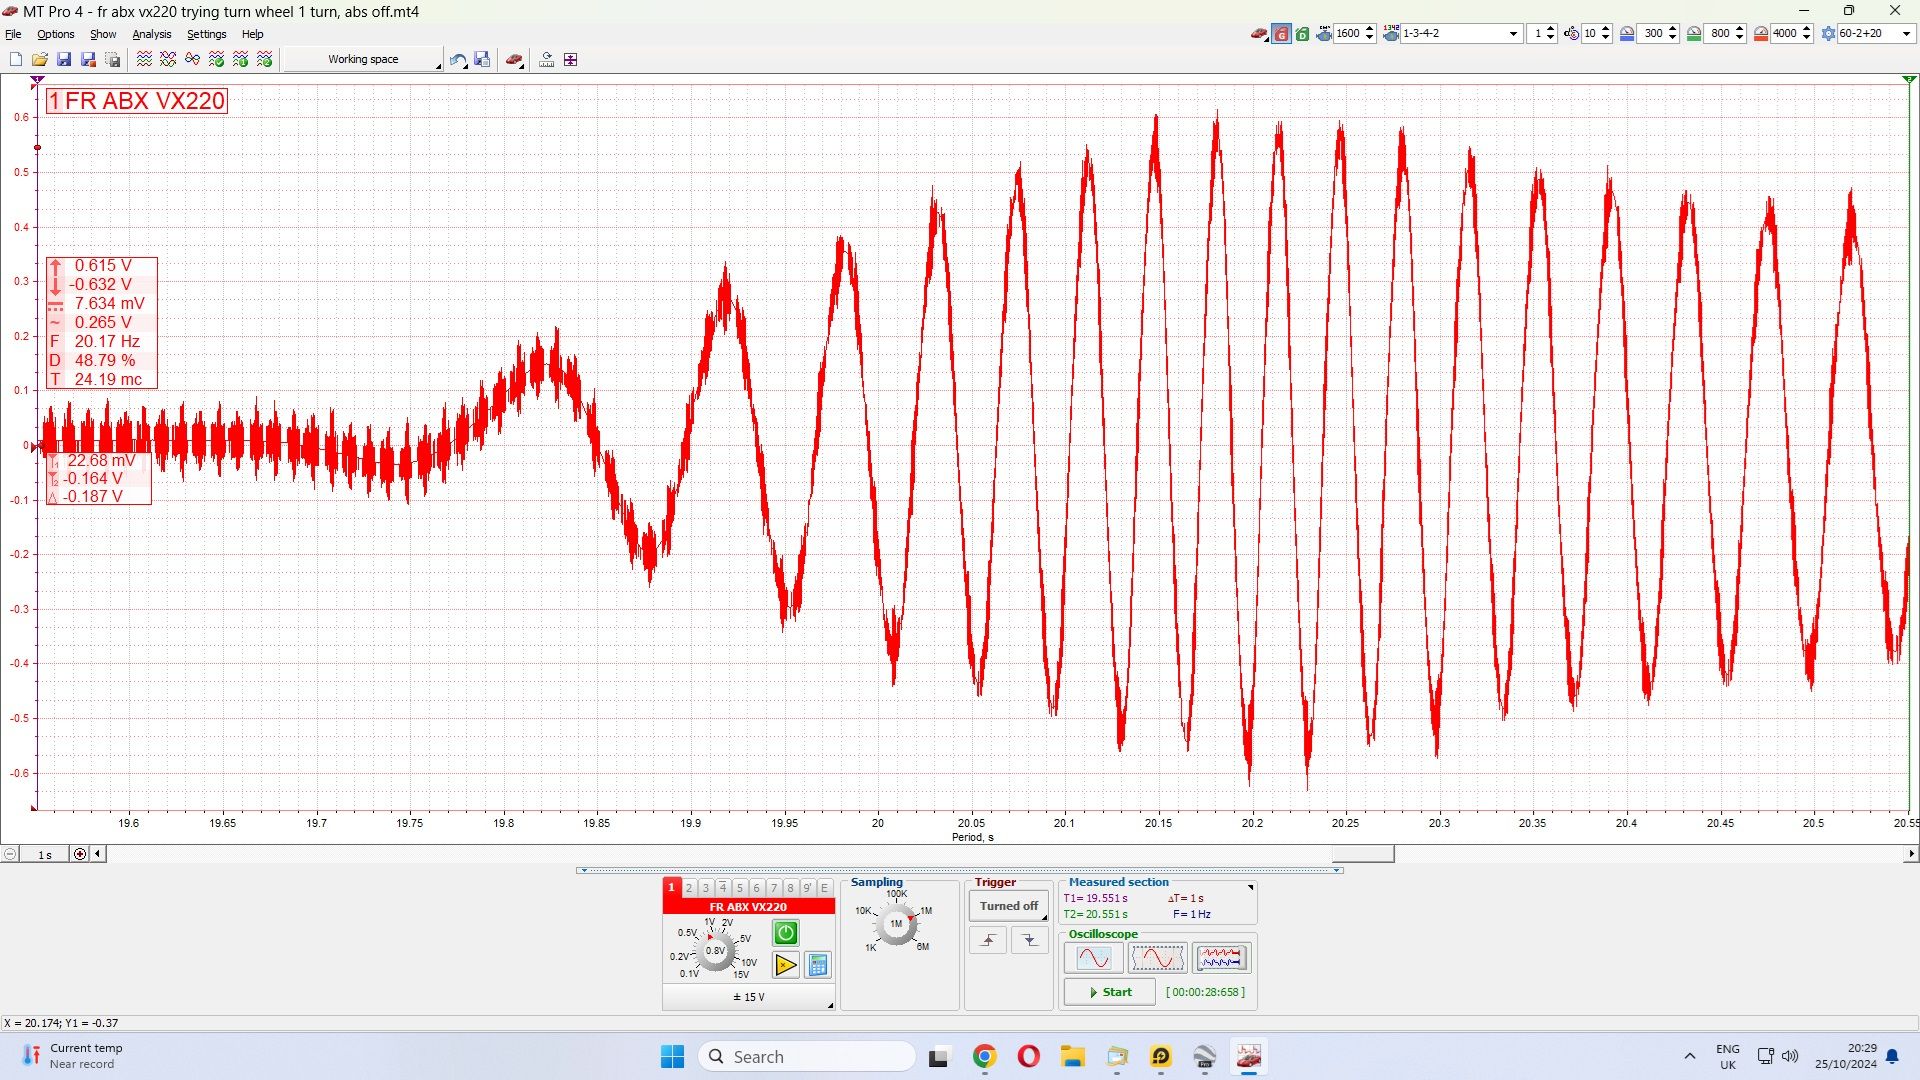1920x1080 pixels.
Task: Click the save floppy disk icon
Action: click(64, 60)
